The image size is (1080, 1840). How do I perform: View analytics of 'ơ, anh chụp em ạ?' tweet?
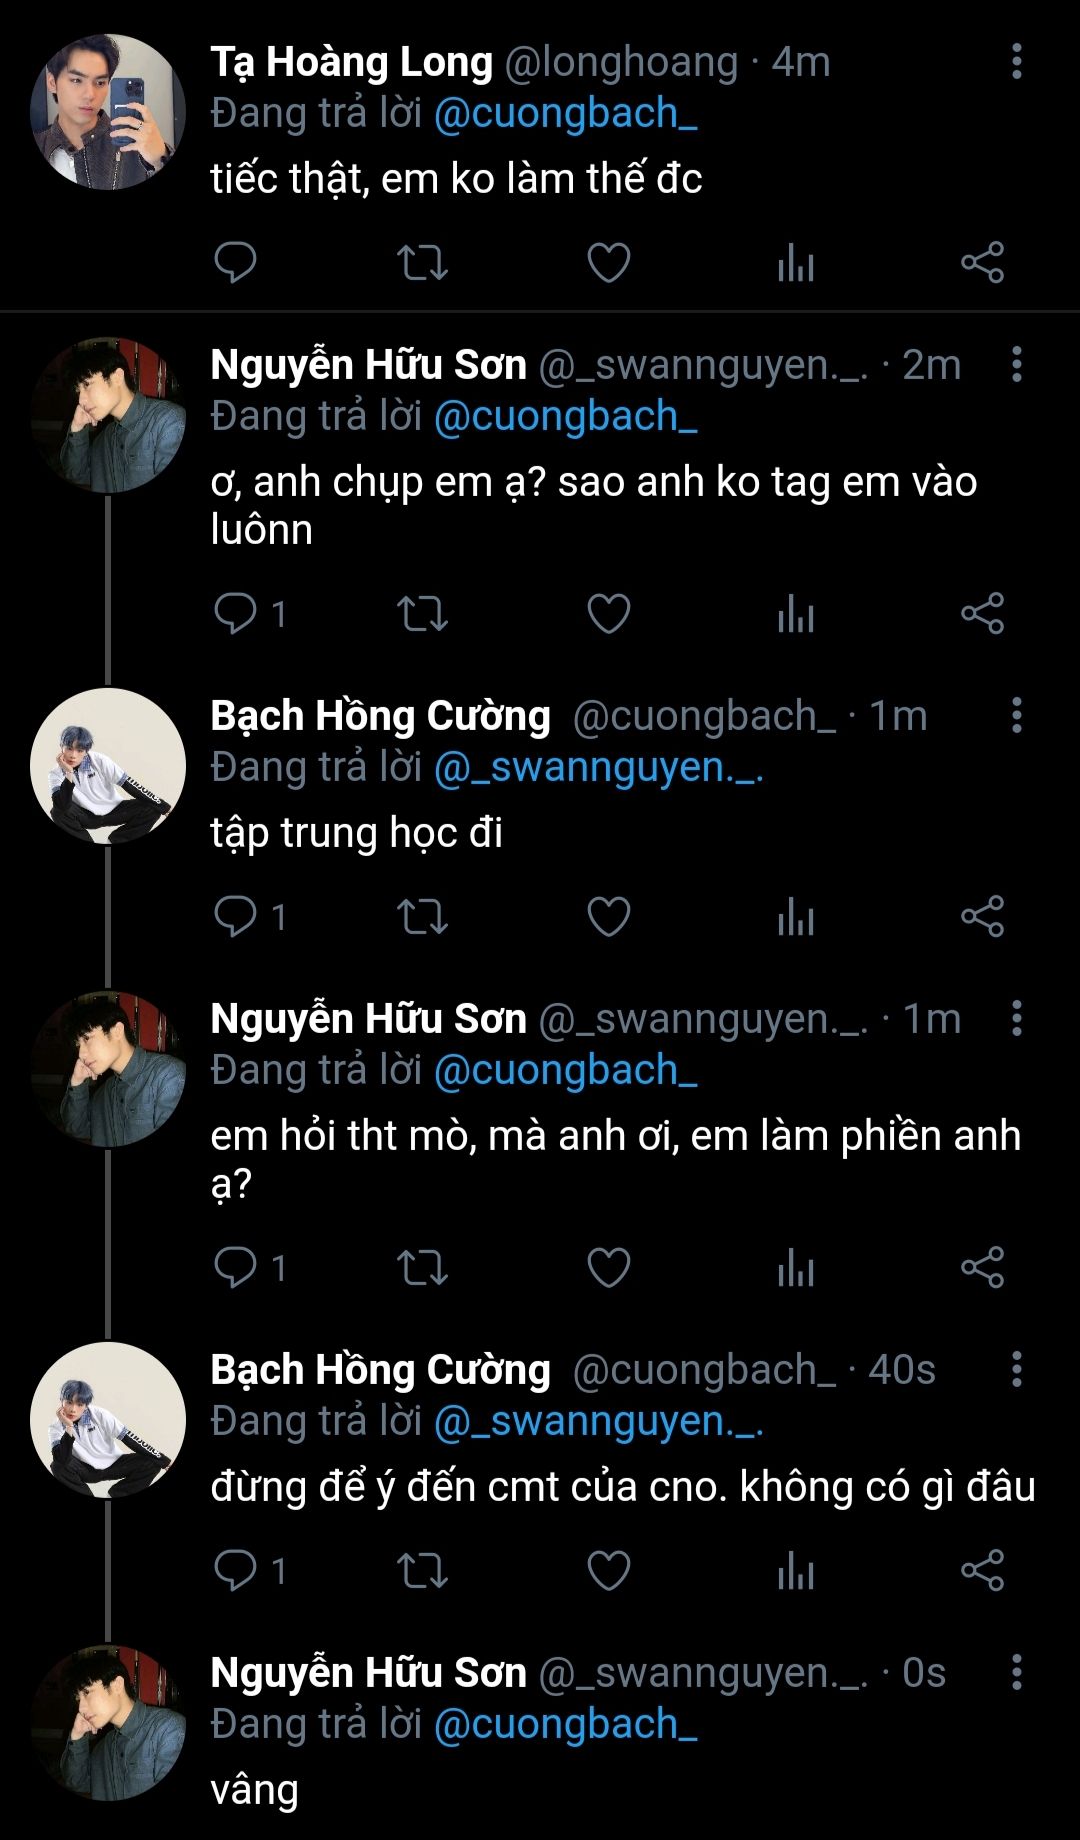point(796,614)
